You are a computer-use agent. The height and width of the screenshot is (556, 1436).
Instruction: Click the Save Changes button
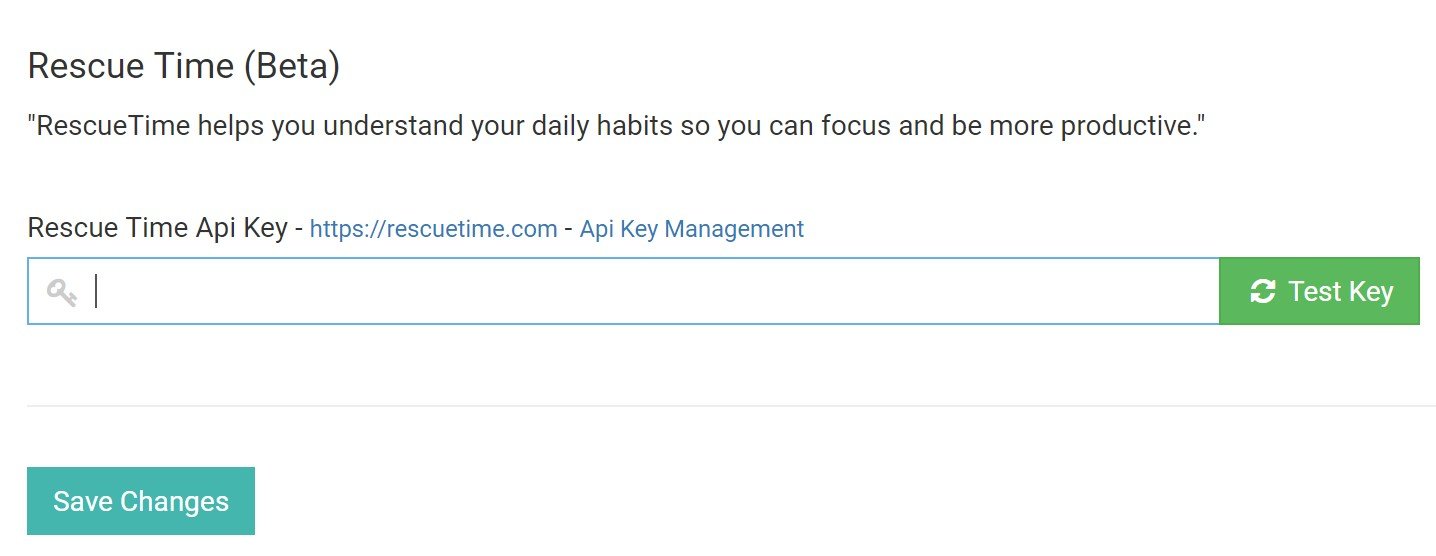tap(141, 501)
